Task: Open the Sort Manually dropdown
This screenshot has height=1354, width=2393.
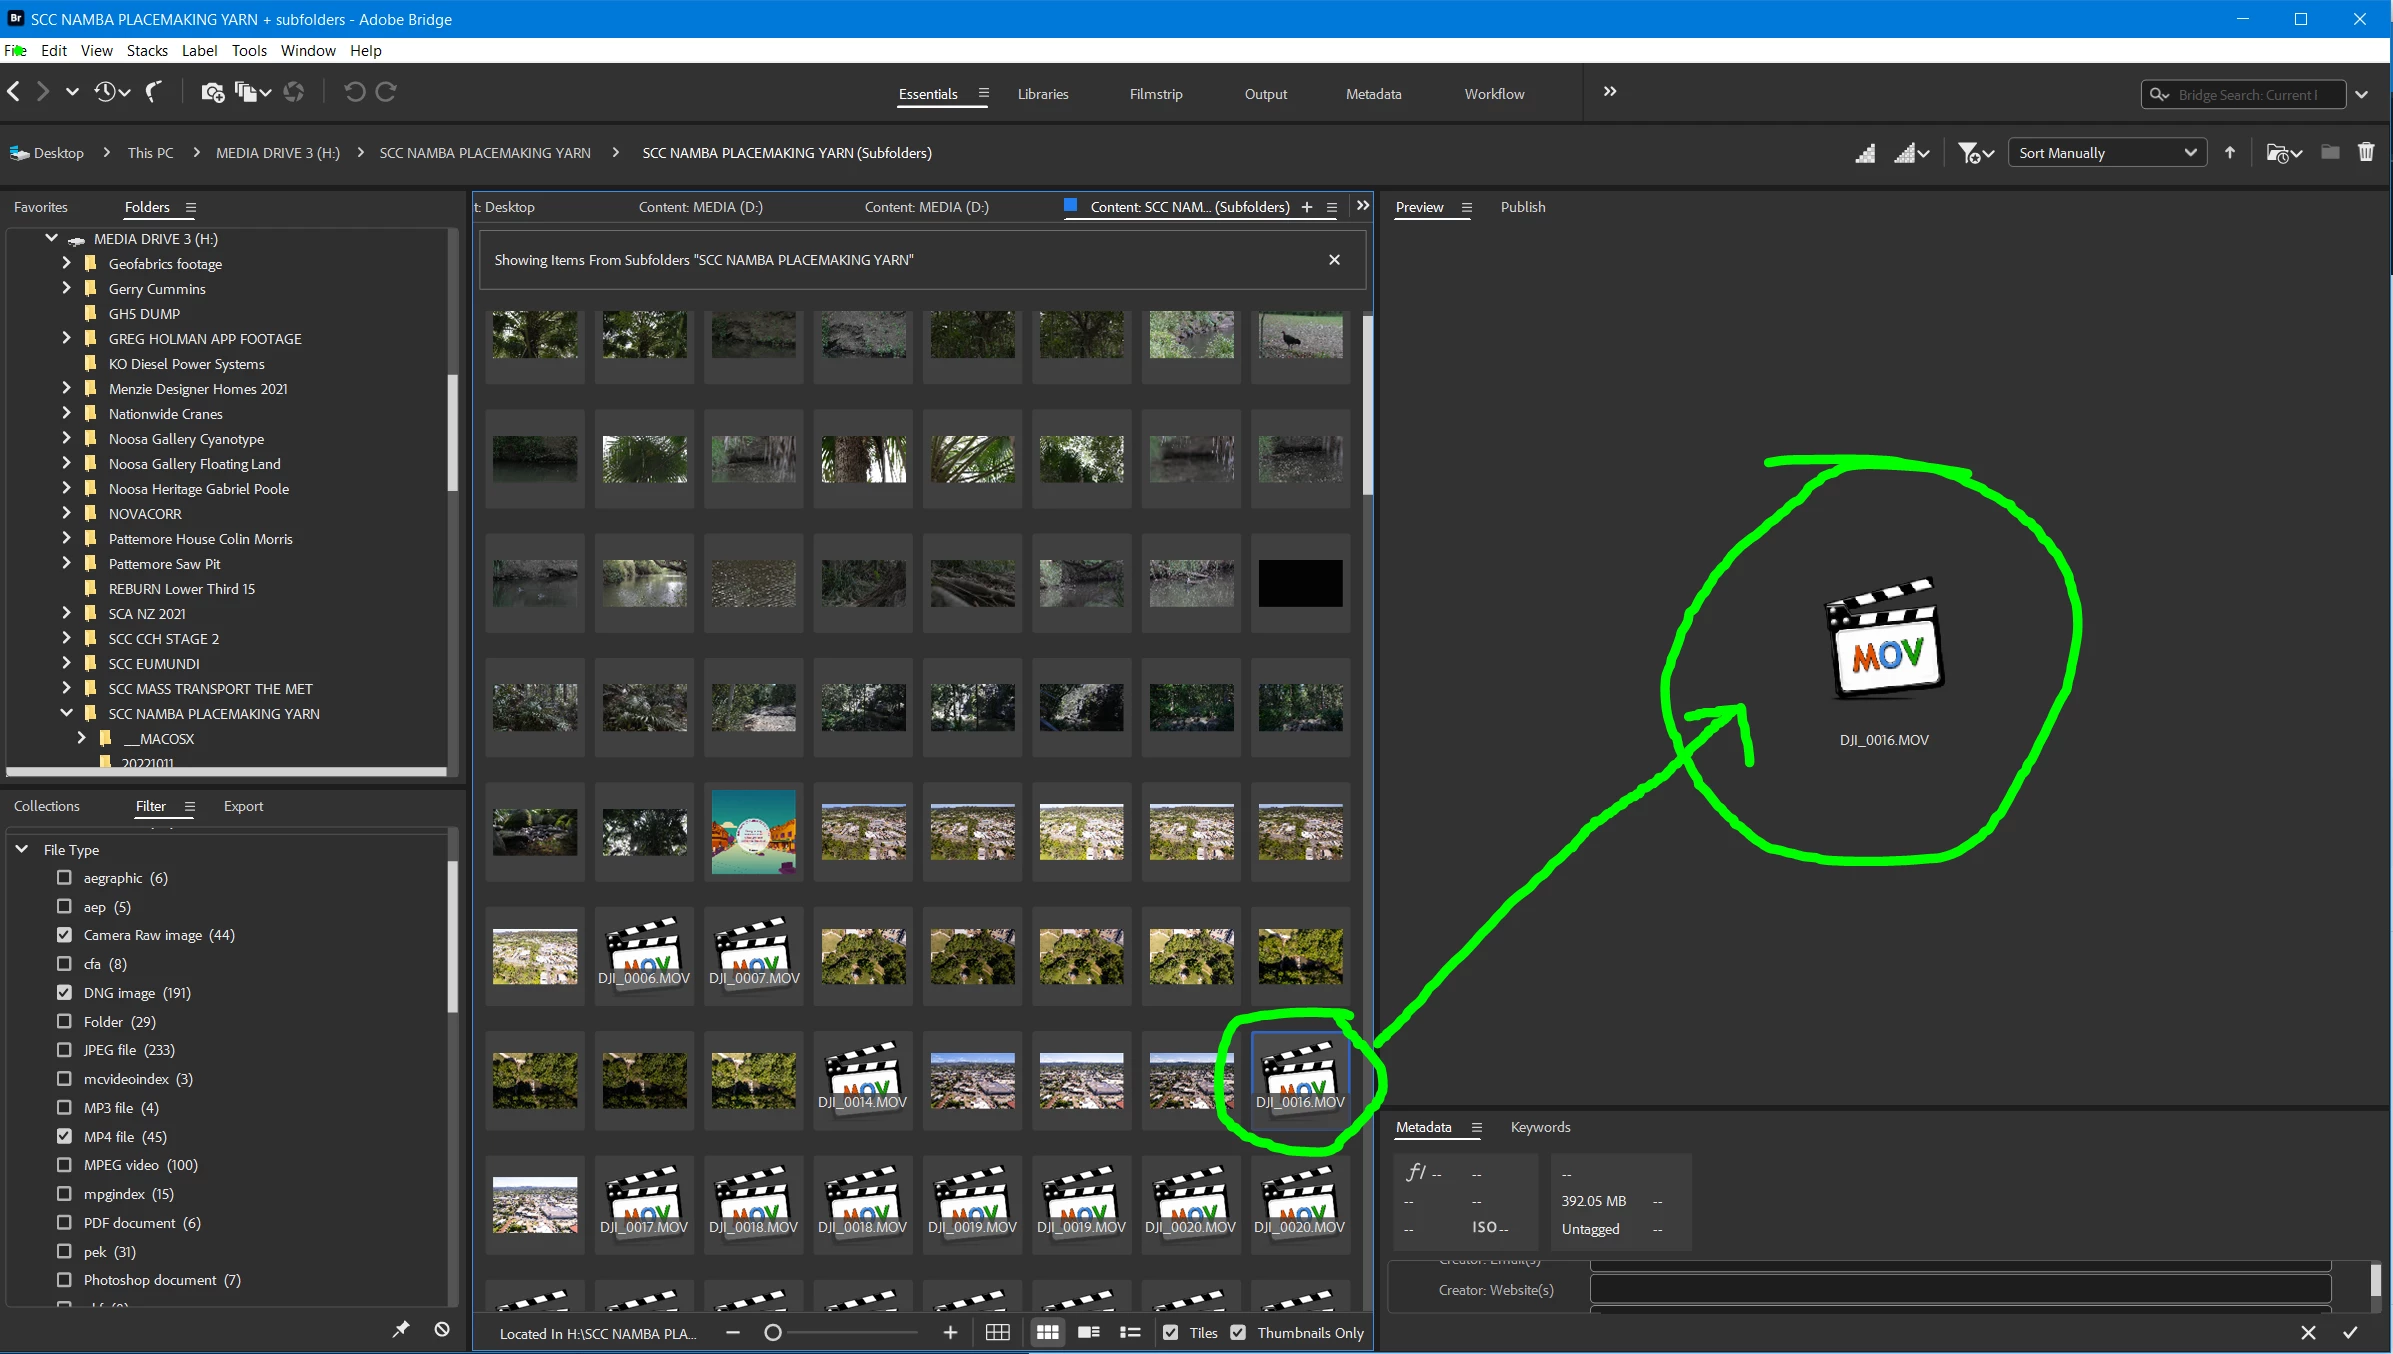Action: click(2106, 153)
